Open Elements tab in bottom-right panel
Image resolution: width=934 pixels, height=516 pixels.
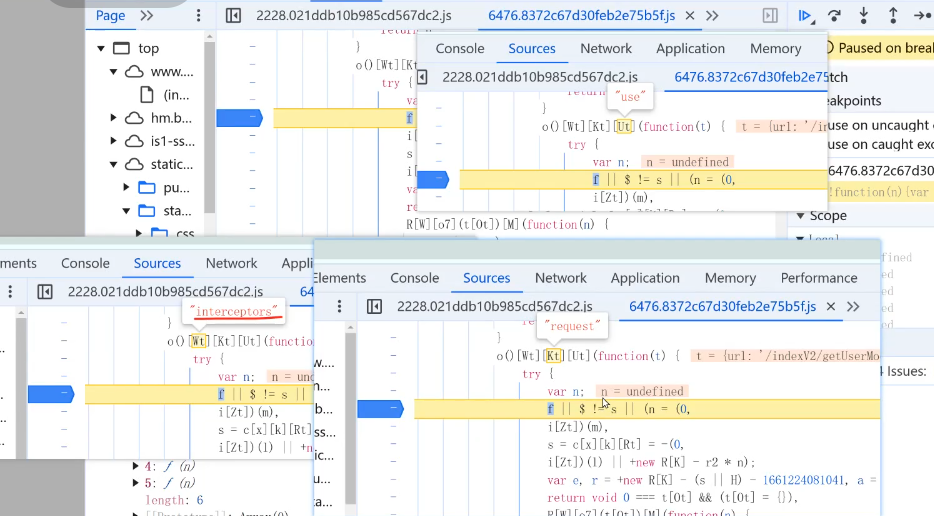point(340,278)
